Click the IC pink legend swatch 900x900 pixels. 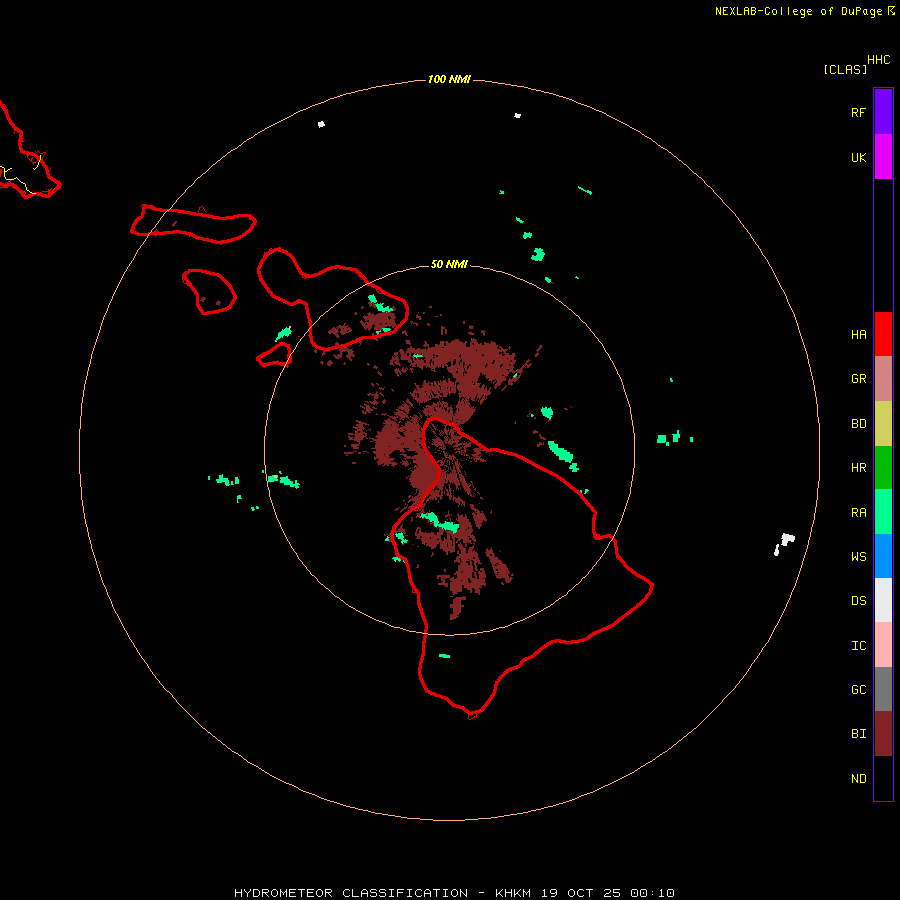point(883,645)
